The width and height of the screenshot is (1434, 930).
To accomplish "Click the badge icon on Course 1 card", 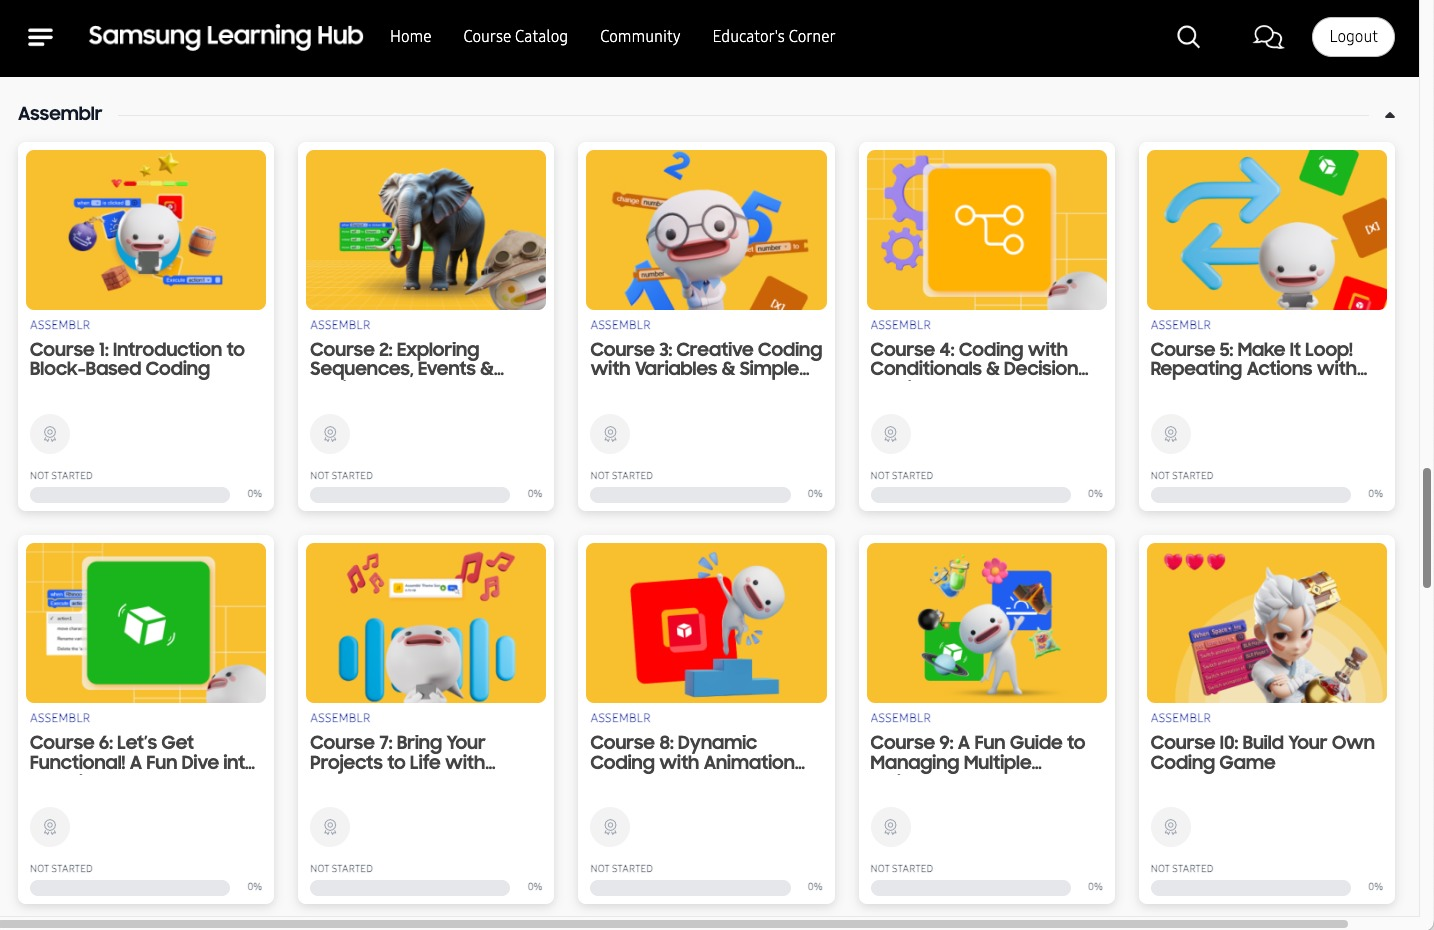I will coord(50,434).
